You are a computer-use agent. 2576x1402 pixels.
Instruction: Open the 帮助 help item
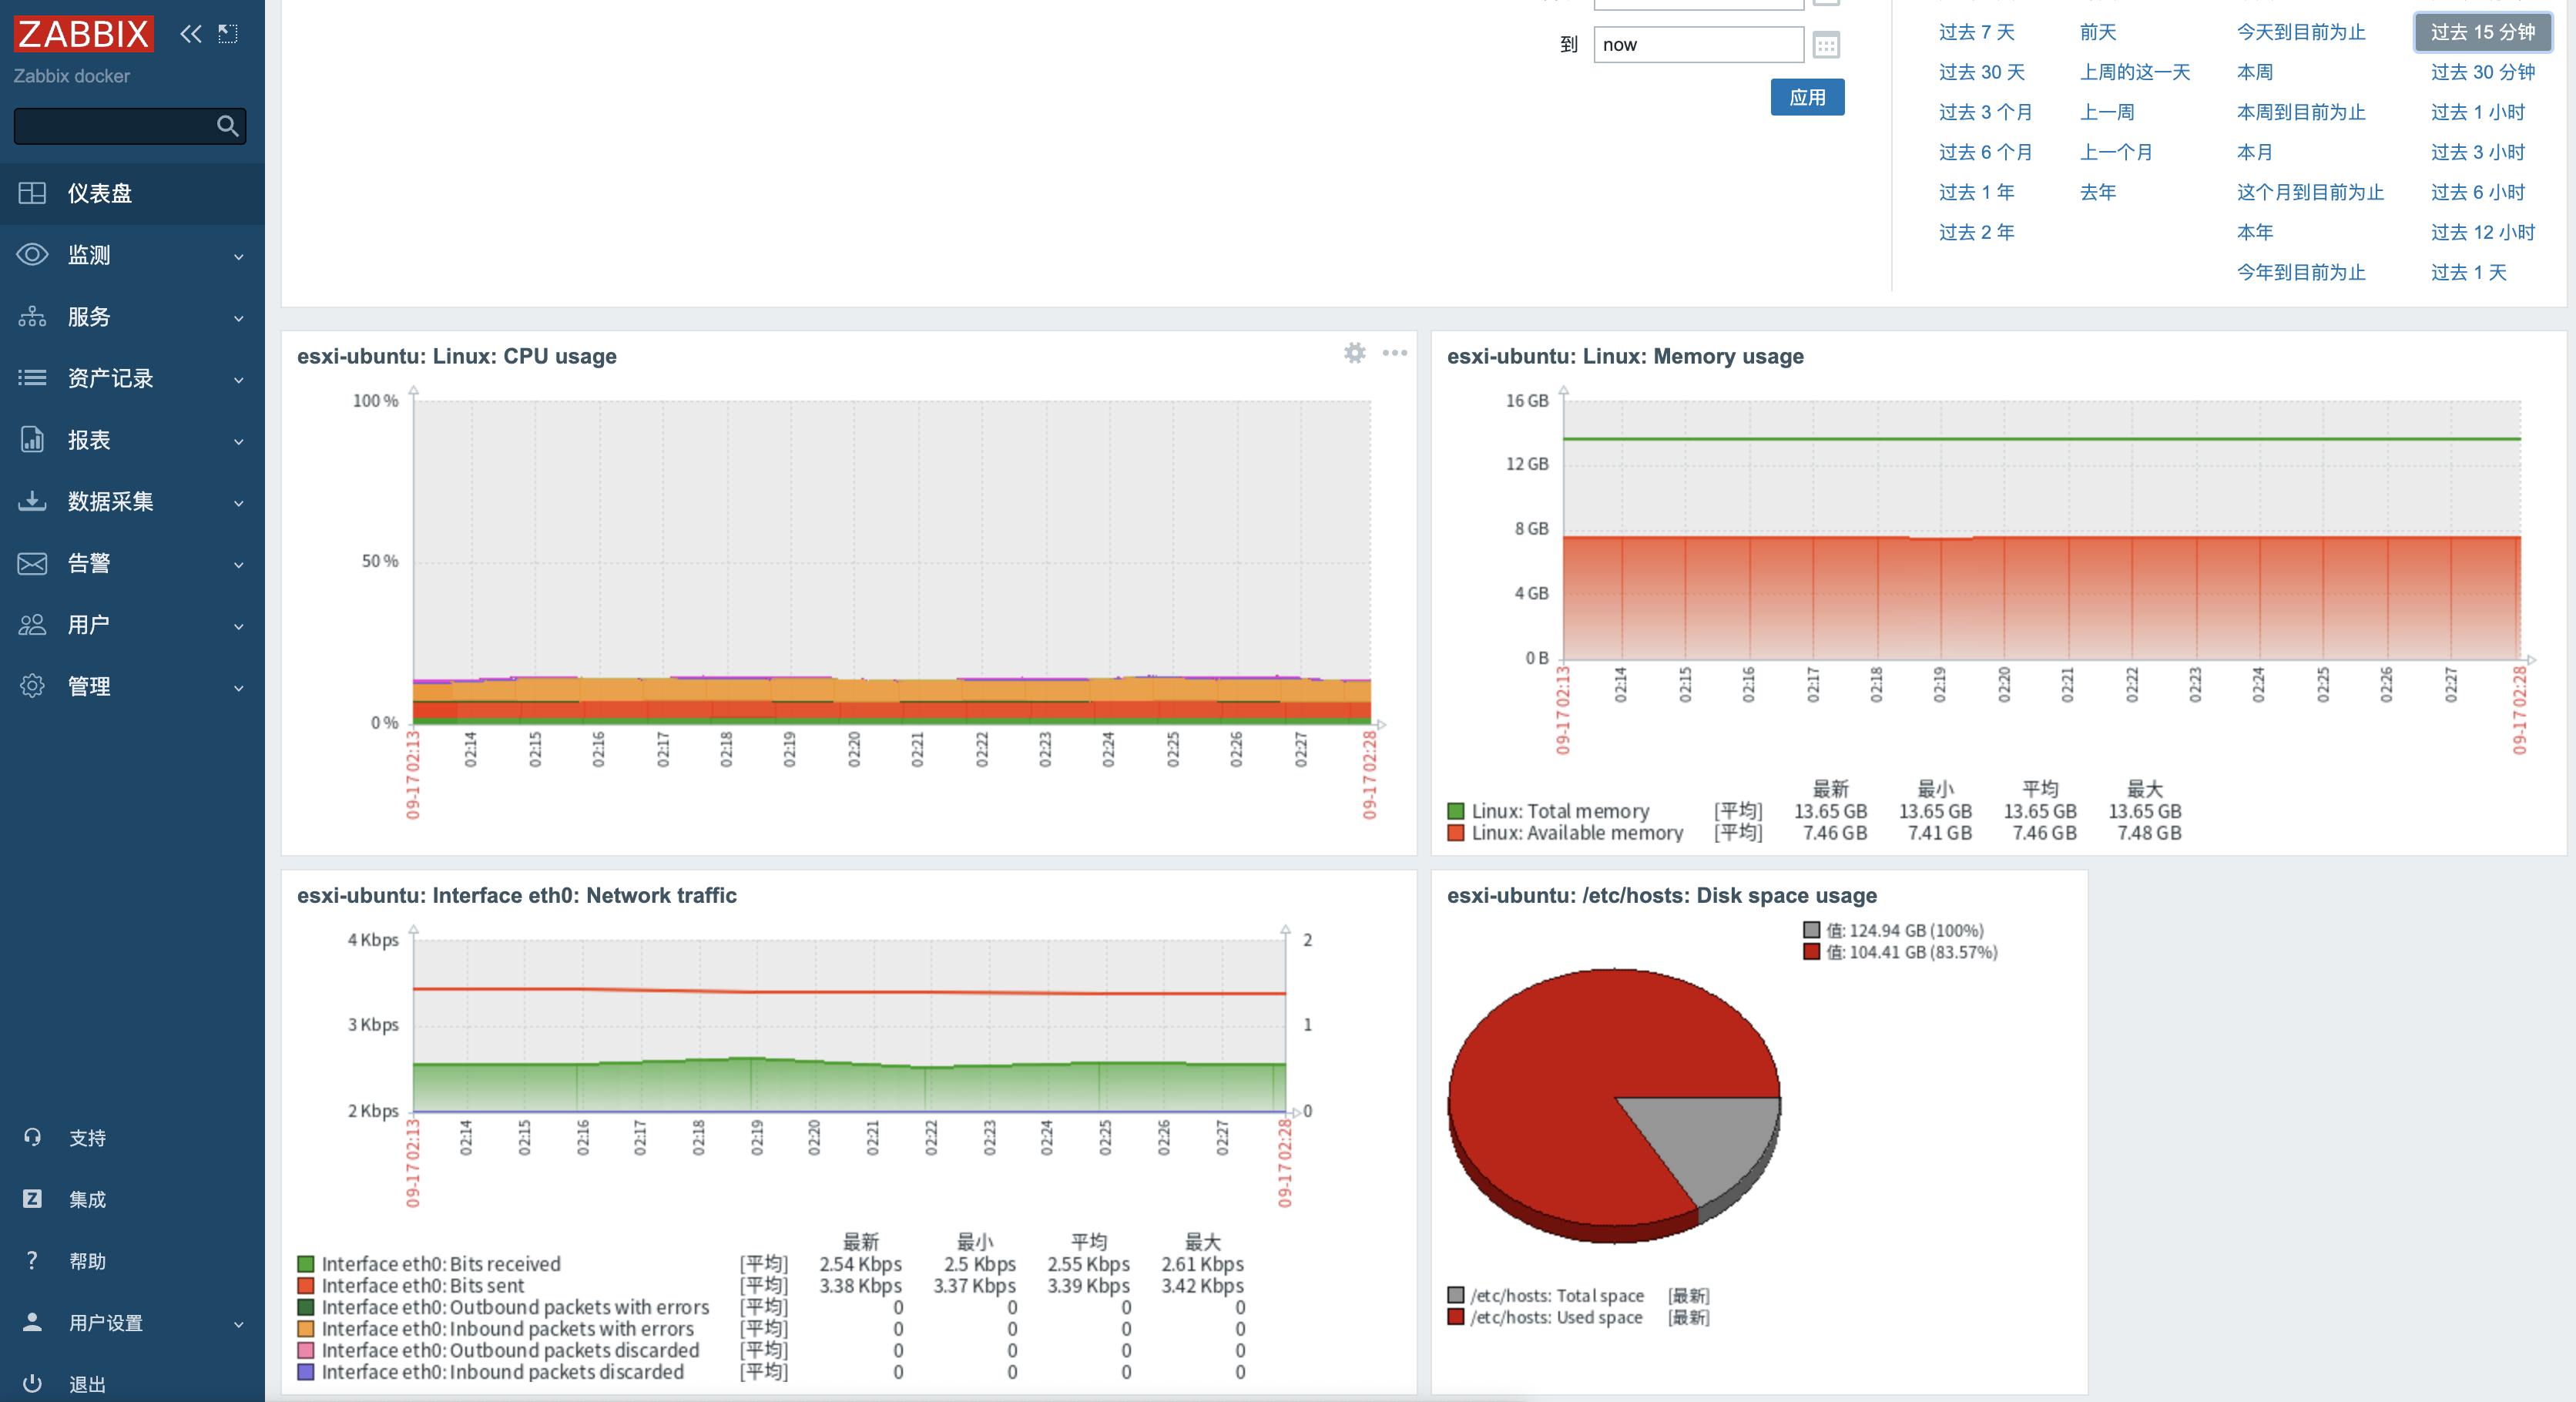point(87,1261)
